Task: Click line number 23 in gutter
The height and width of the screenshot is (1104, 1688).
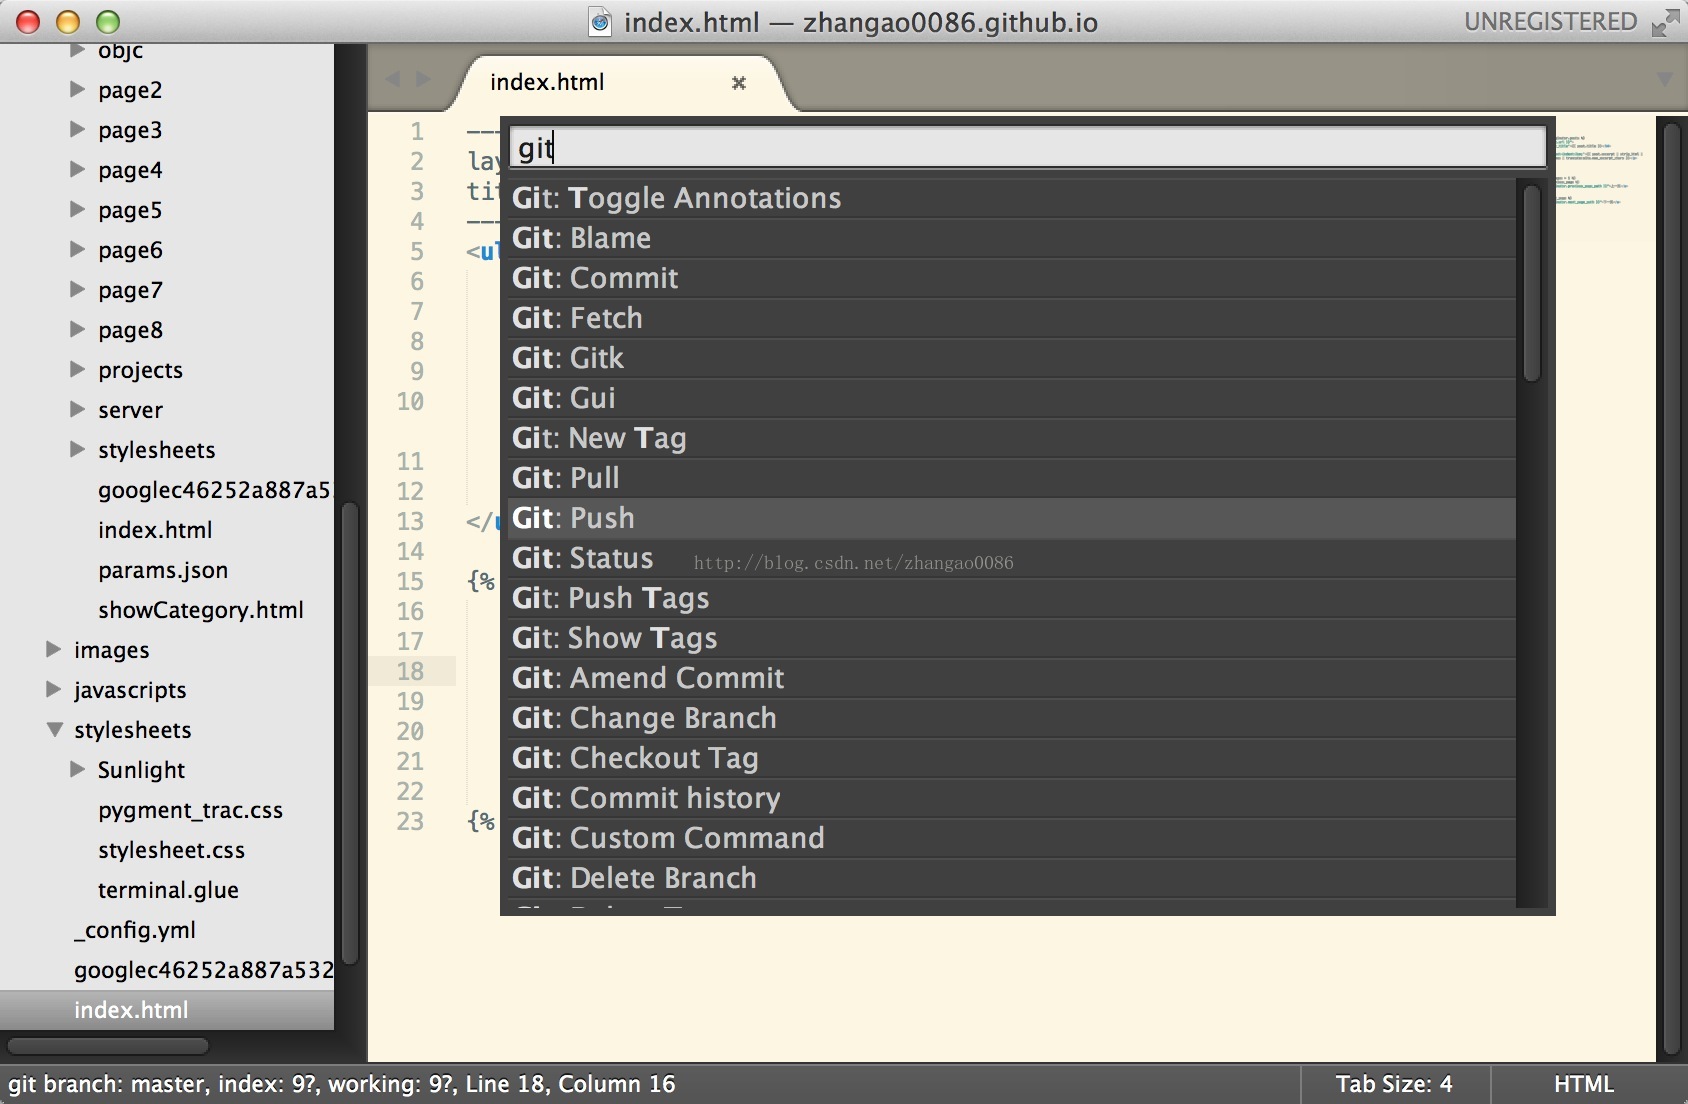Action: 410,821
